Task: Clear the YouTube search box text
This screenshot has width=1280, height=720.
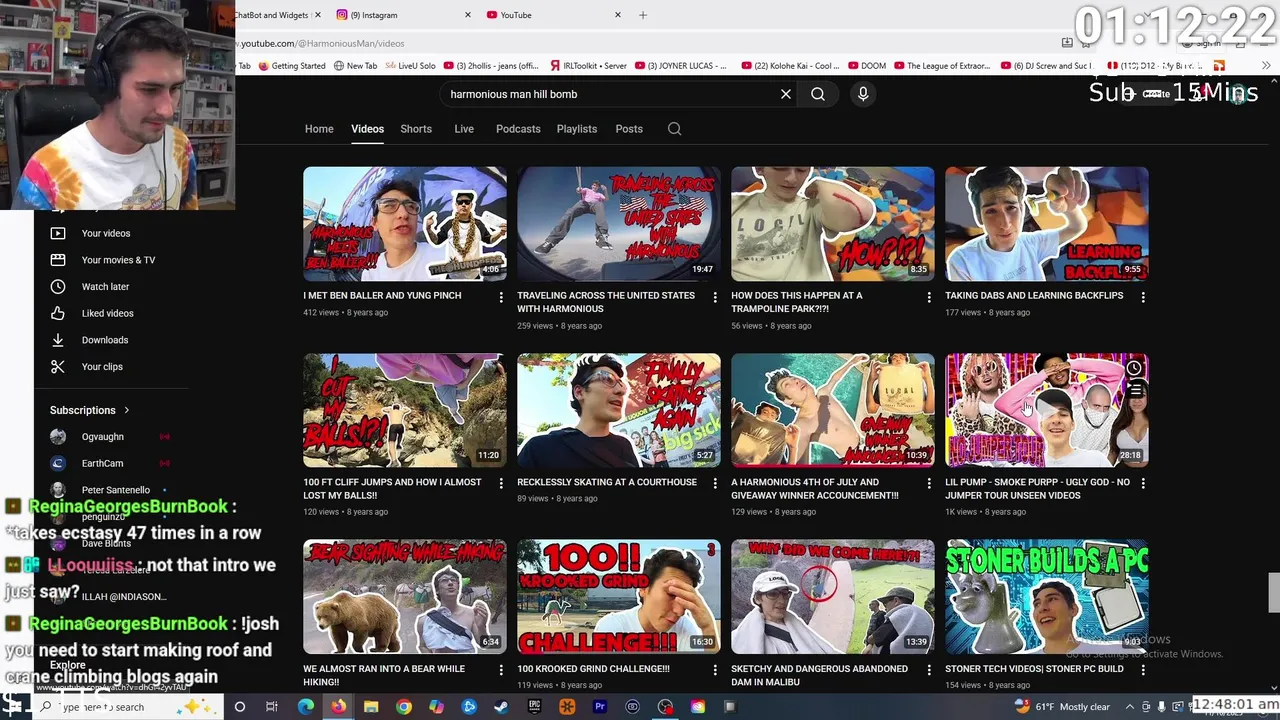Action: [x=786, y=94]
